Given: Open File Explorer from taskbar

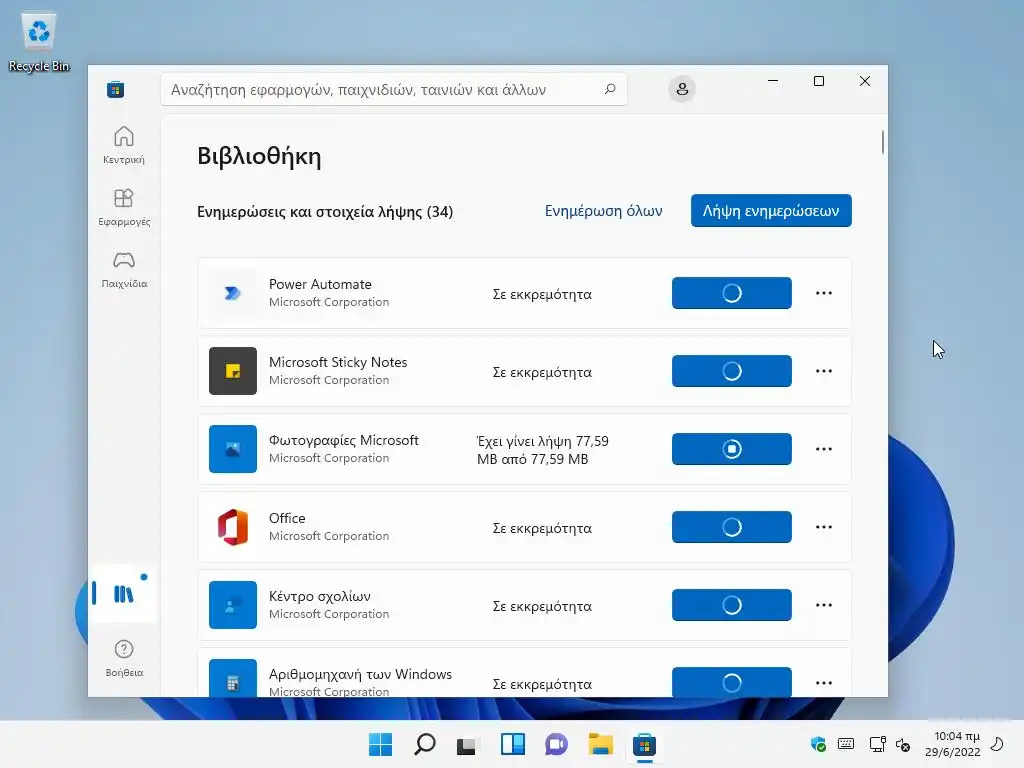Looking at the screenshot, I should (600, 744).
